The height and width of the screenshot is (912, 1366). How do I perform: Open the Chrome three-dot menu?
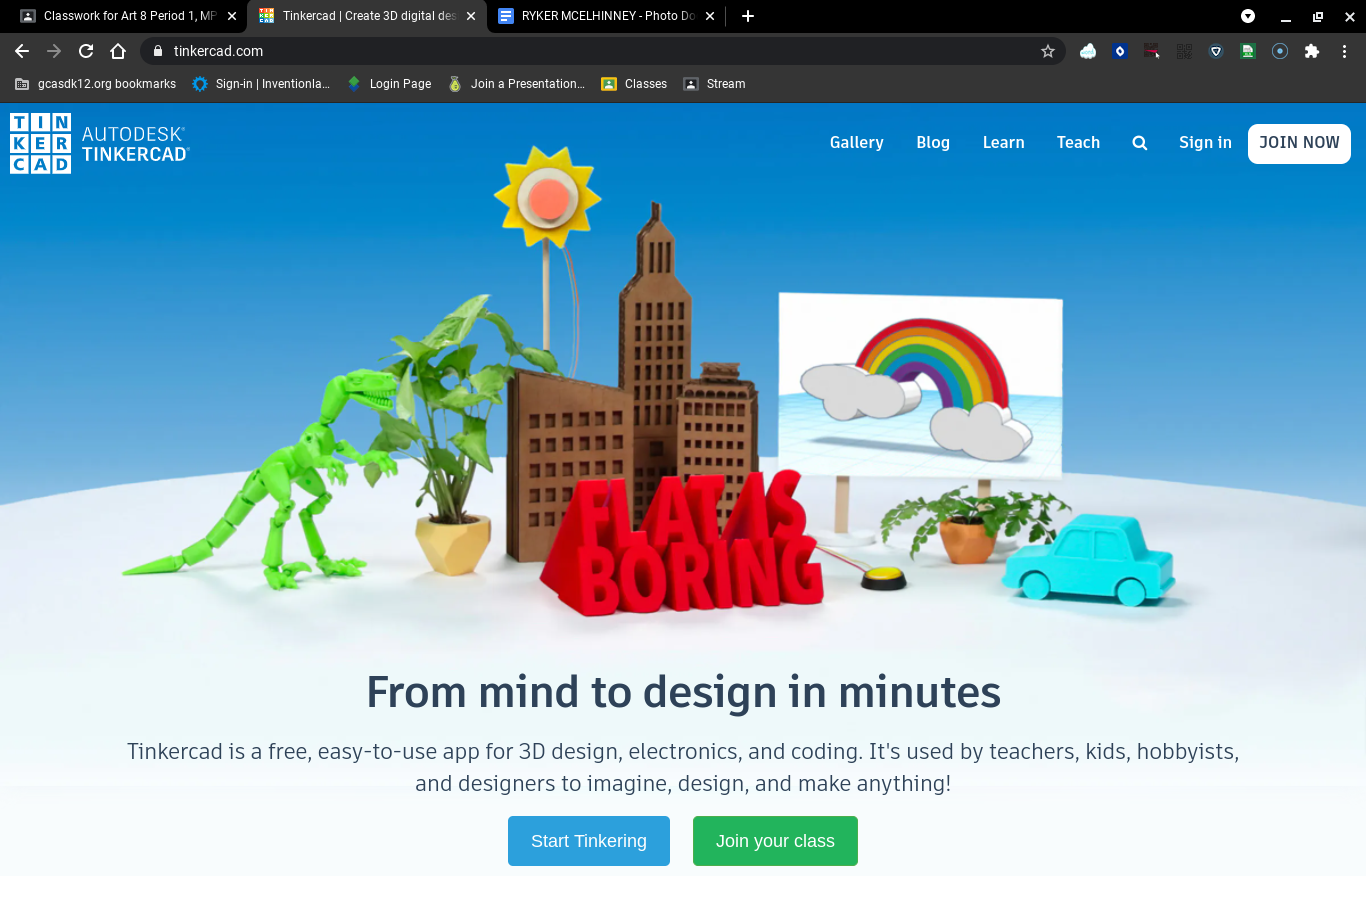[1345, 51]
